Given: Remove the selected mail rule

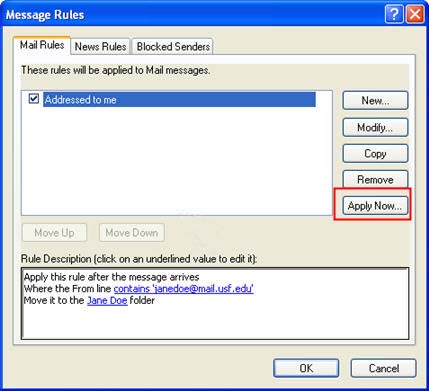Looking at the screenshot, I should pos(375,179).
